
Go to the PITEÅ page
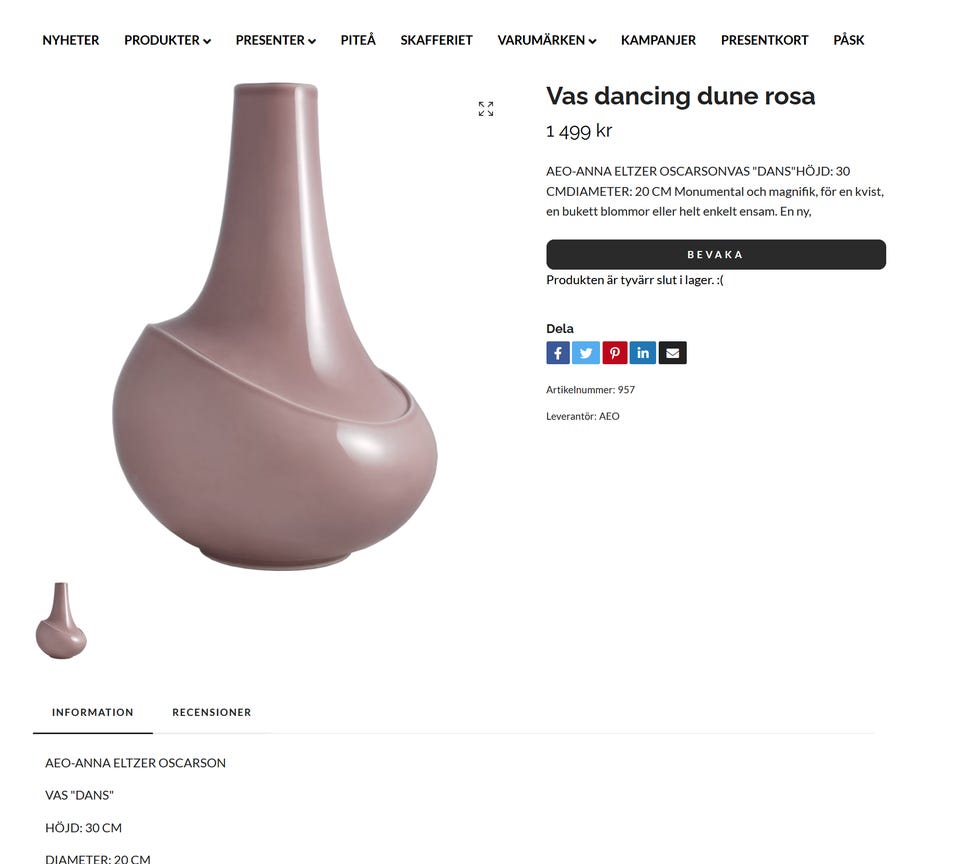pos(358,40)
